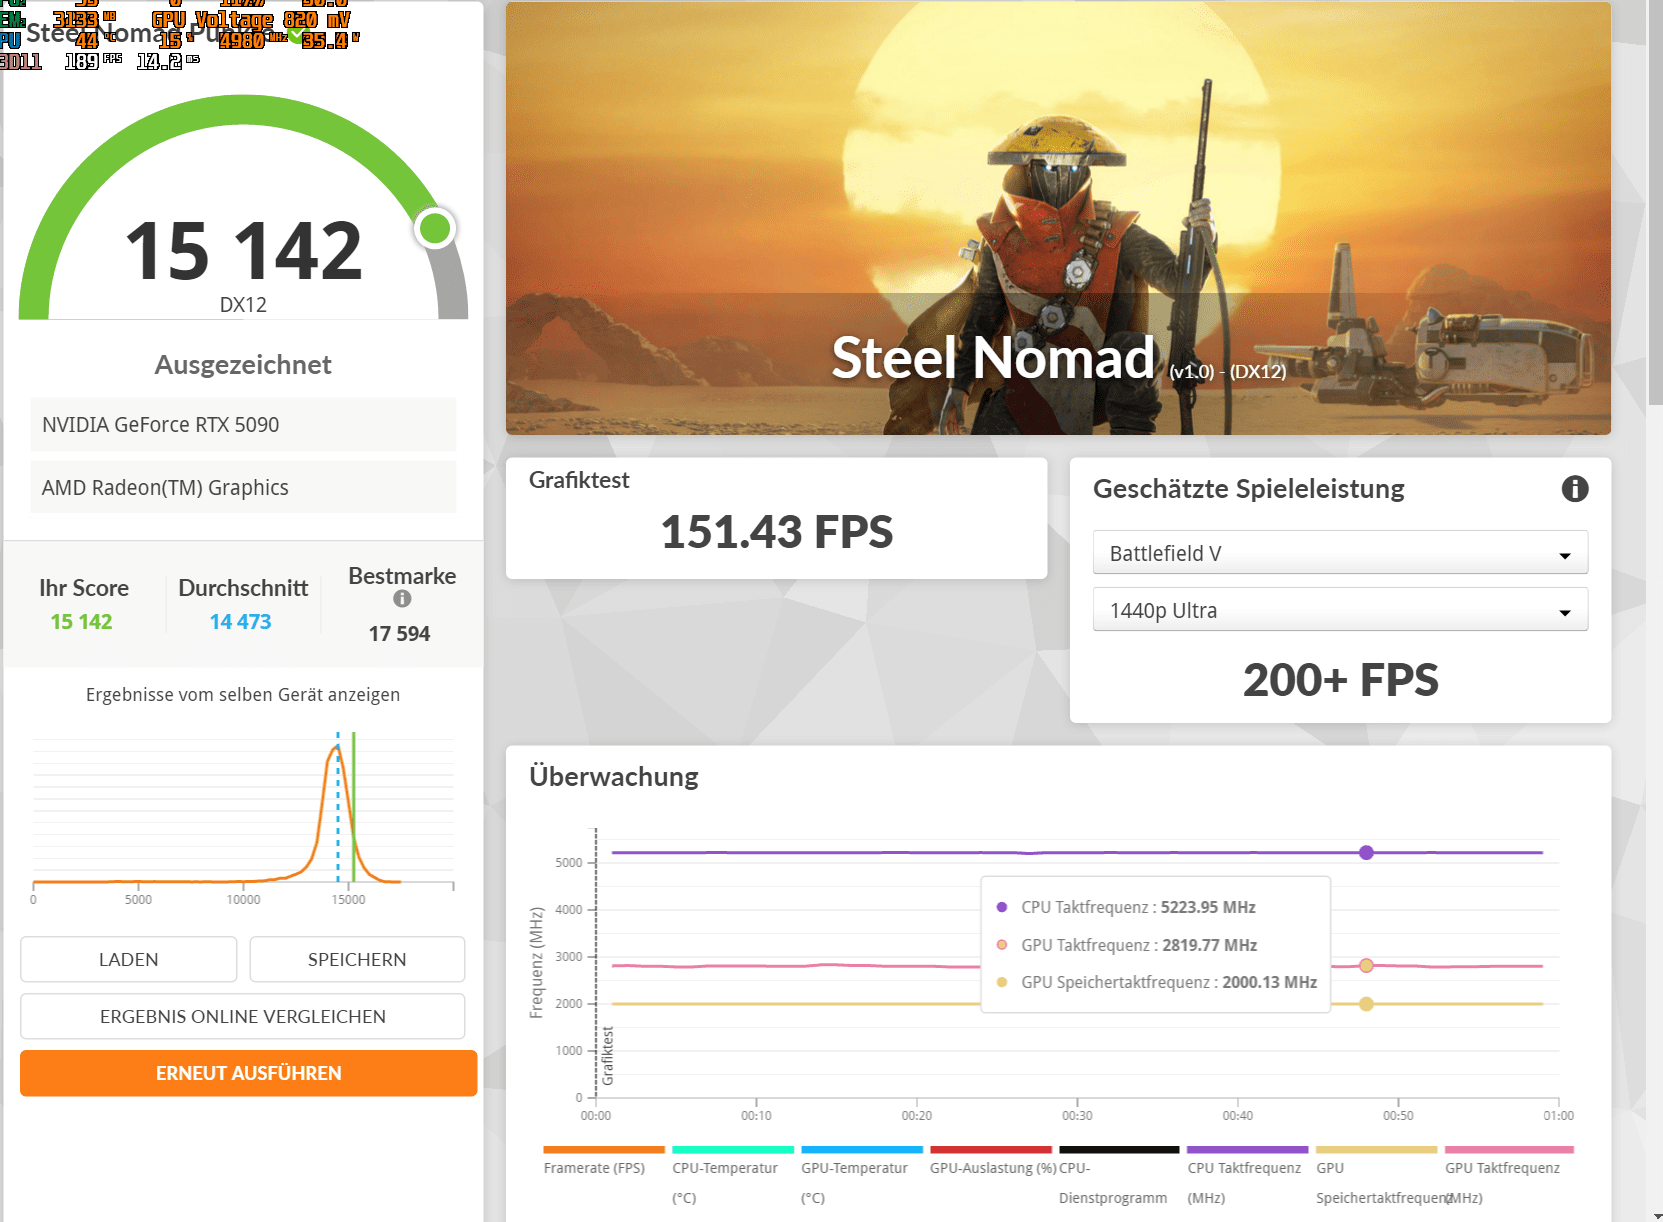Click the Steel Nomad banner image

click(x=1058, y=218)
